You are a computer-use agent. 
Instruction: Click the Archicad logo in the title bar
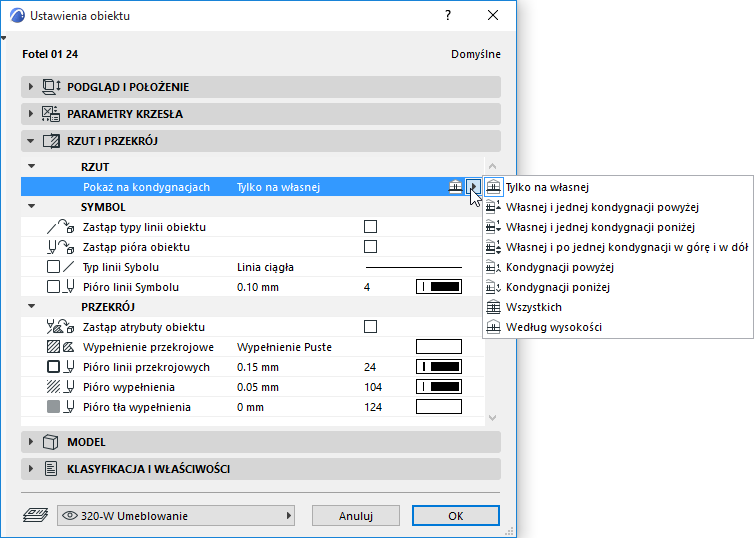coord(17,15)
